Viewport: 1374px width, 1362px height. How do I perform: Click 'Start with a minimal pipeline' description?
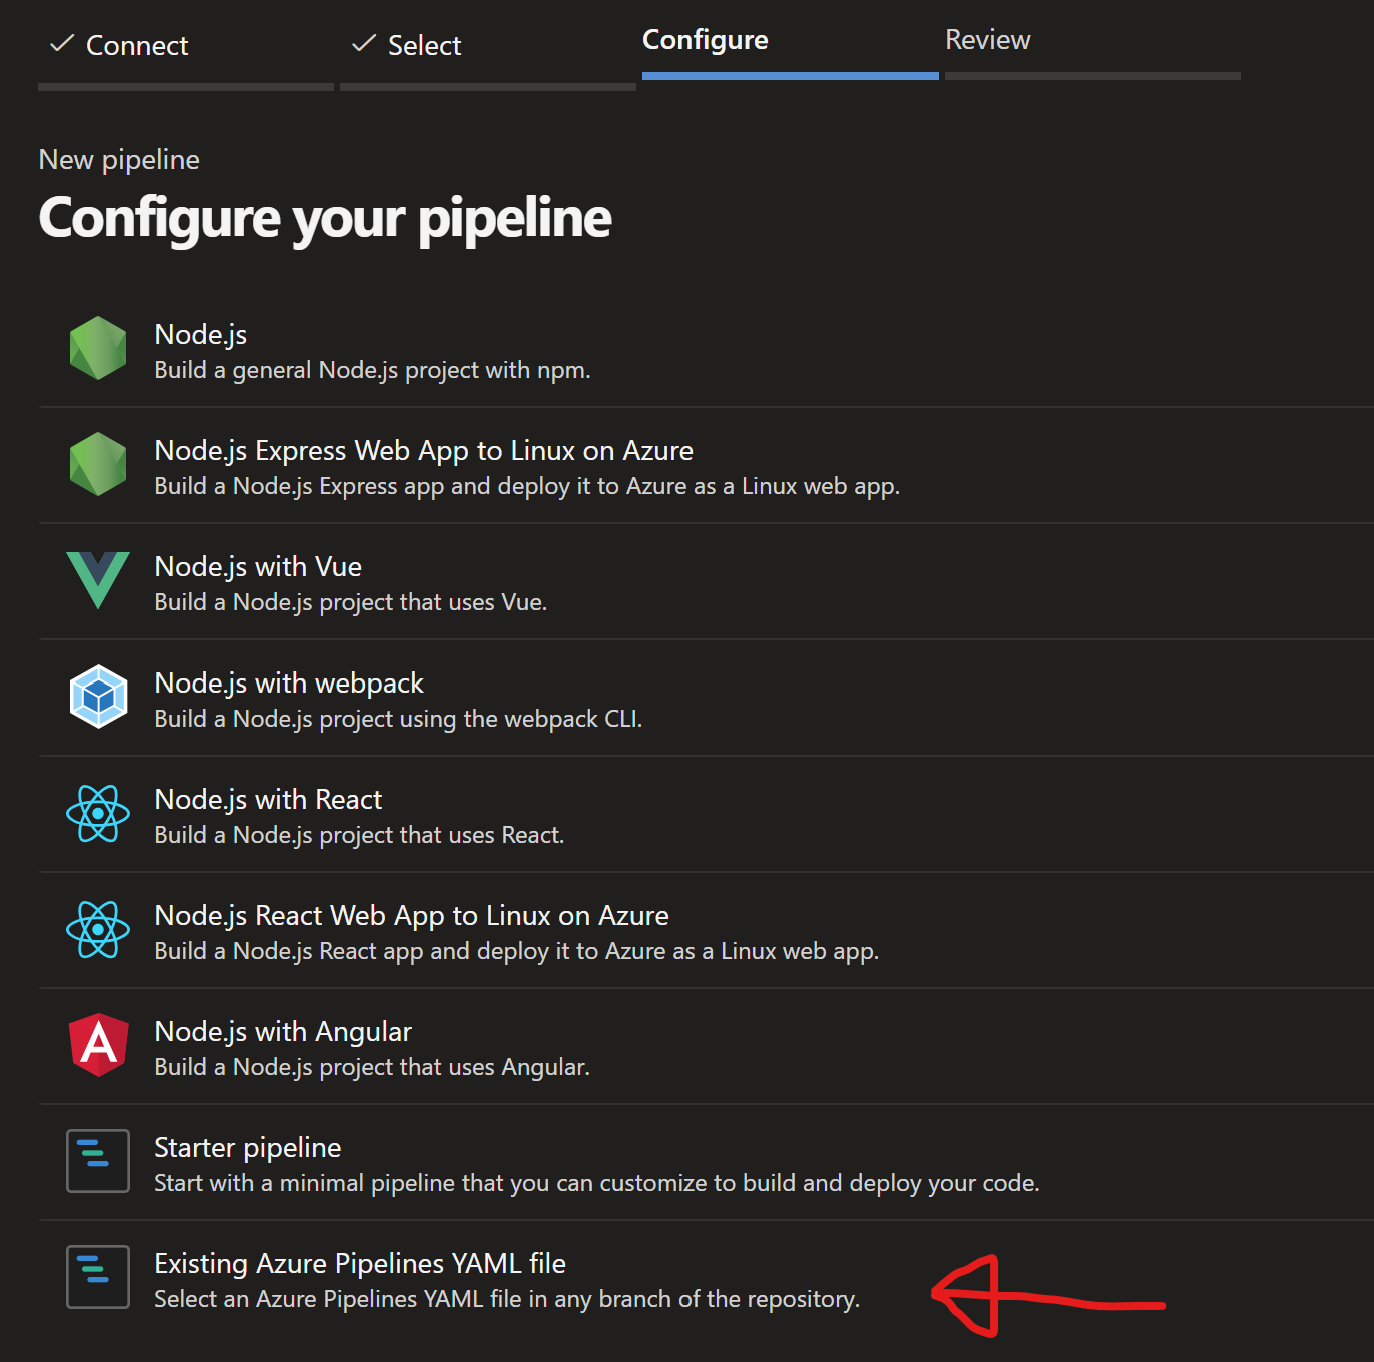pos(597,1184)
